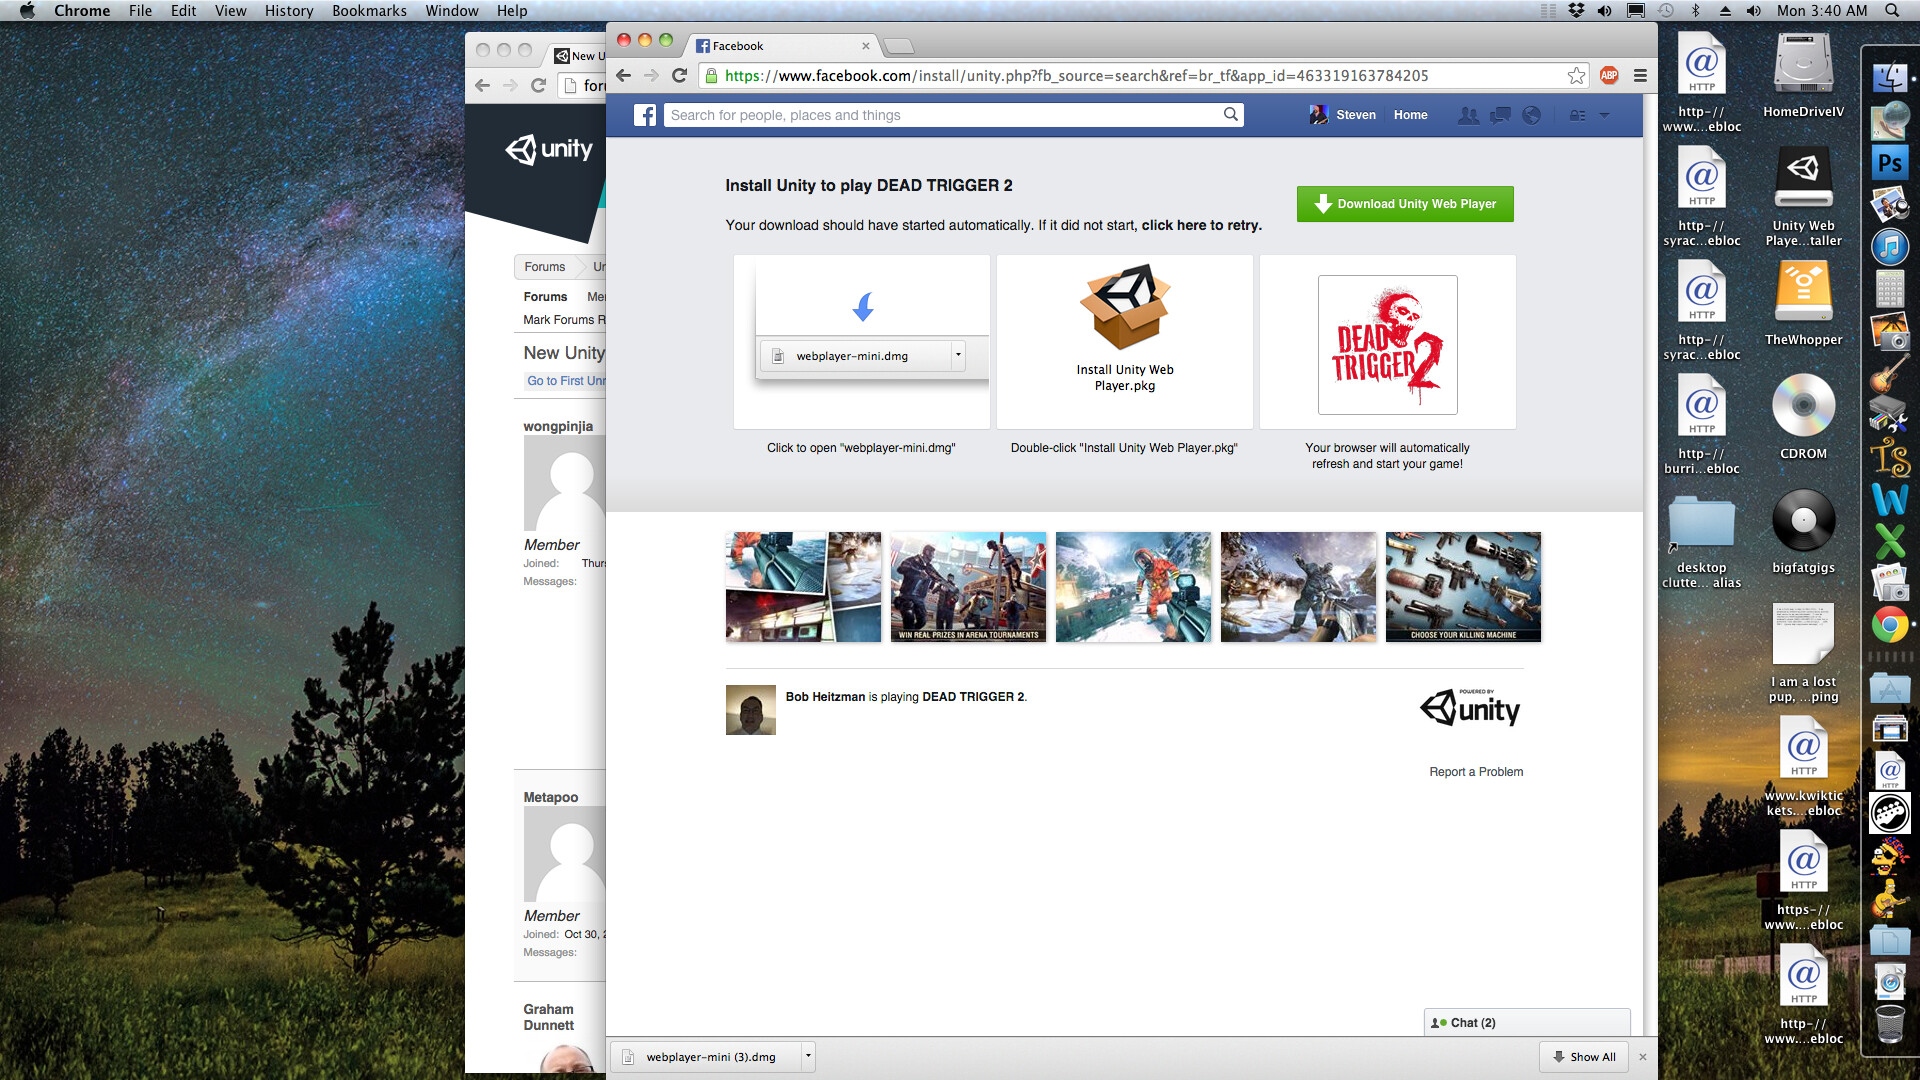Click the Facebook friend requests icon
Viewport: 1920px width, 1080px height.
coord(1468,115)
